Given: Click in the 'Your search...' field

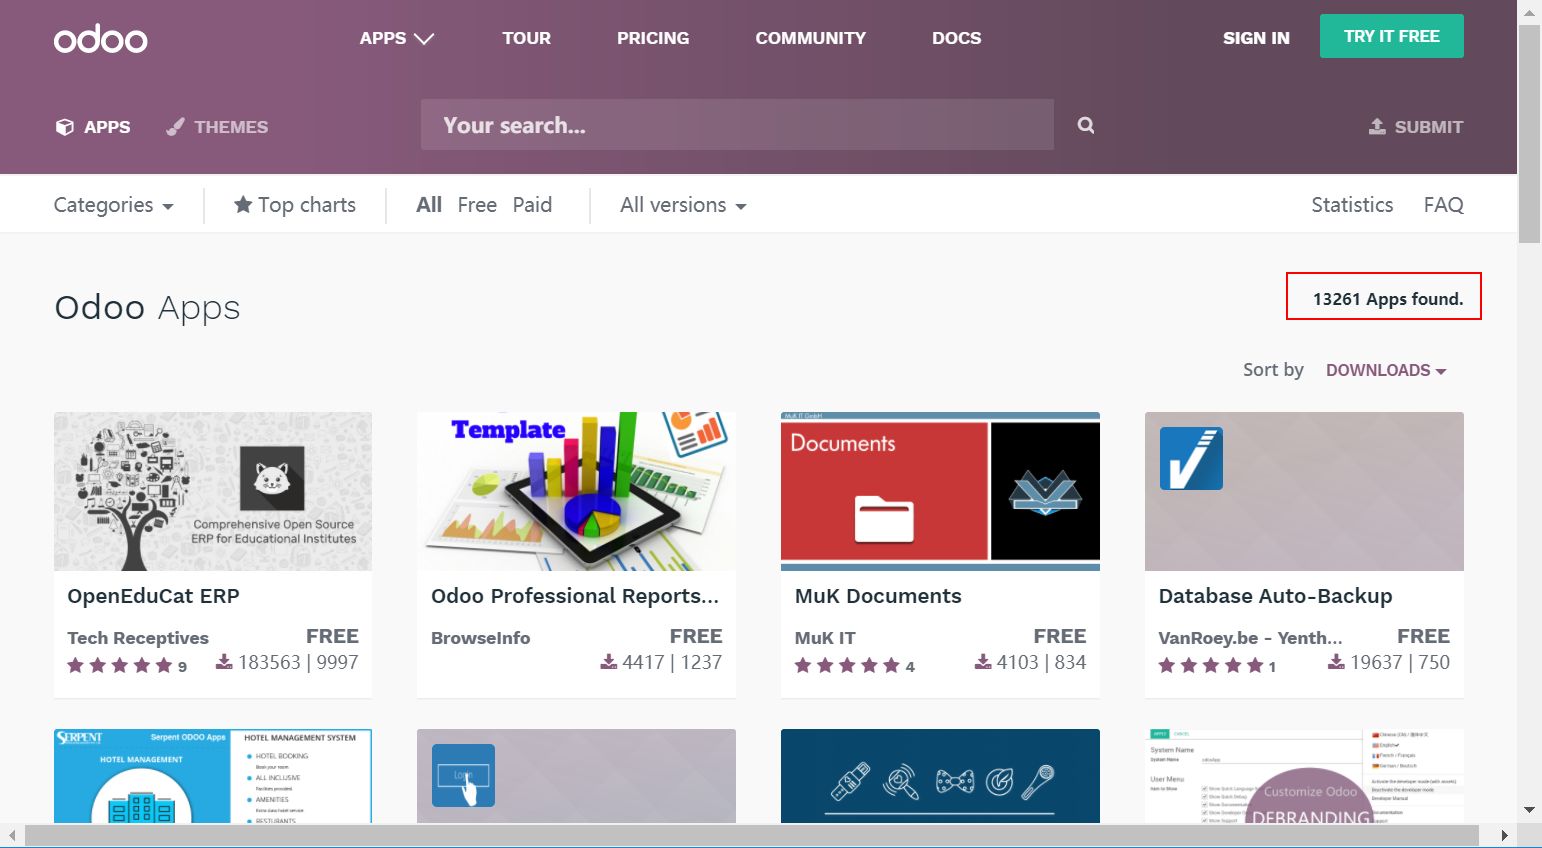Looking at the screenshot, I should click(737, 125).
